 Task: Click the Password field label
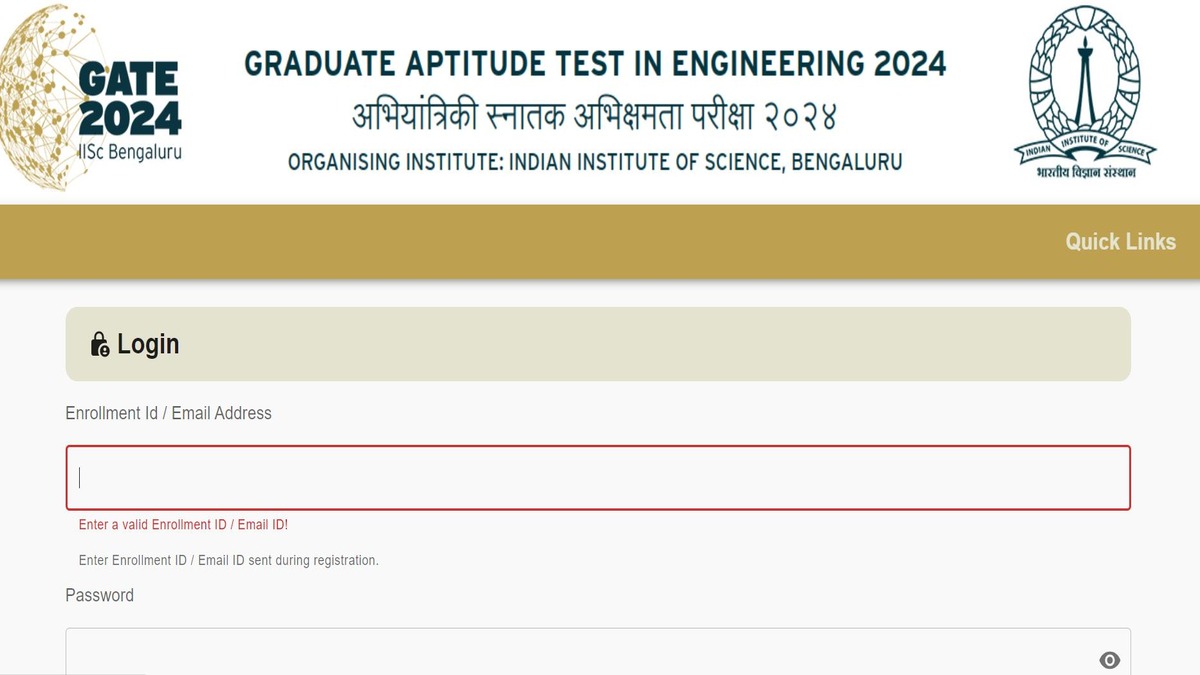tap(99, 595)
